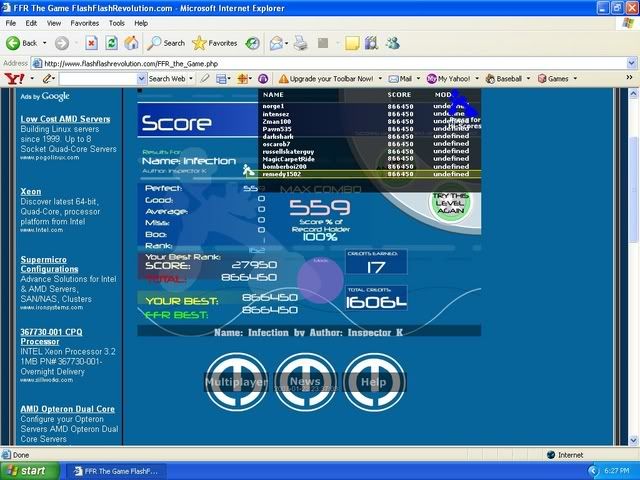Expand the Search Web dropdown

(x=190, y=78)
